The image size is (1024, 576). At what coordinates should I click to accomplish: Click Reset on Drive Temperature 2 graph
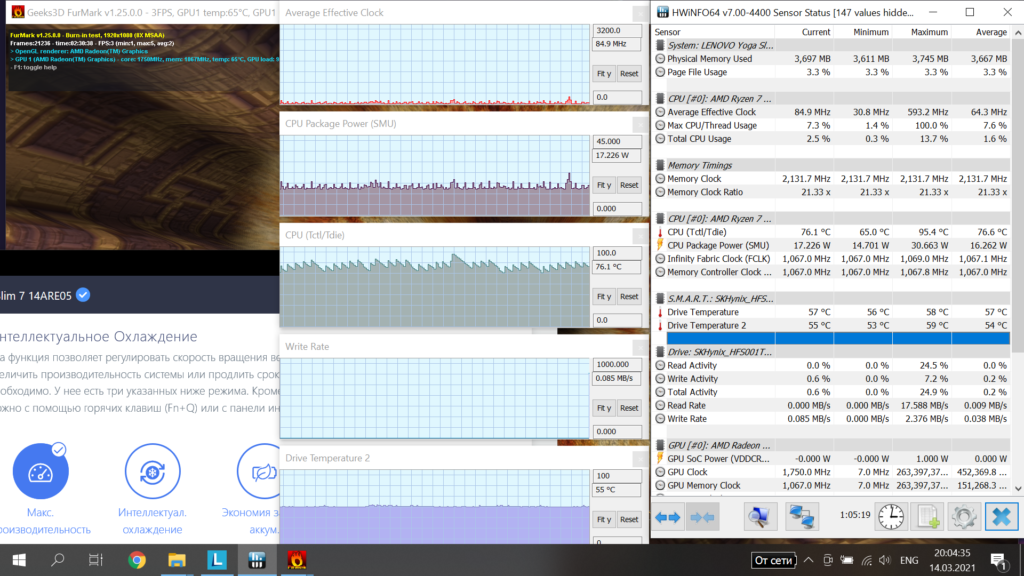click(x=629, y=520)
